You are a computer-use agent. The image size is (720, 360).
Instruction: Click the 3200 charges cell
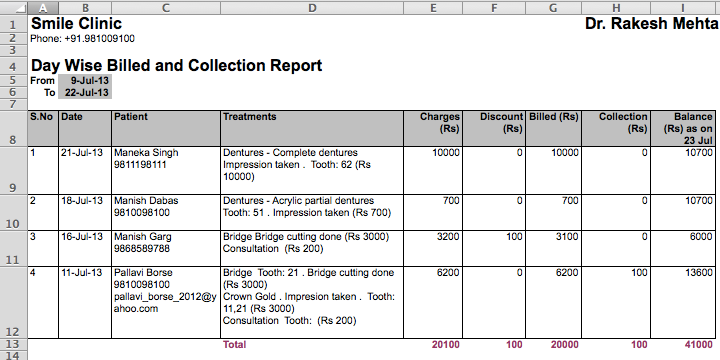433,248
